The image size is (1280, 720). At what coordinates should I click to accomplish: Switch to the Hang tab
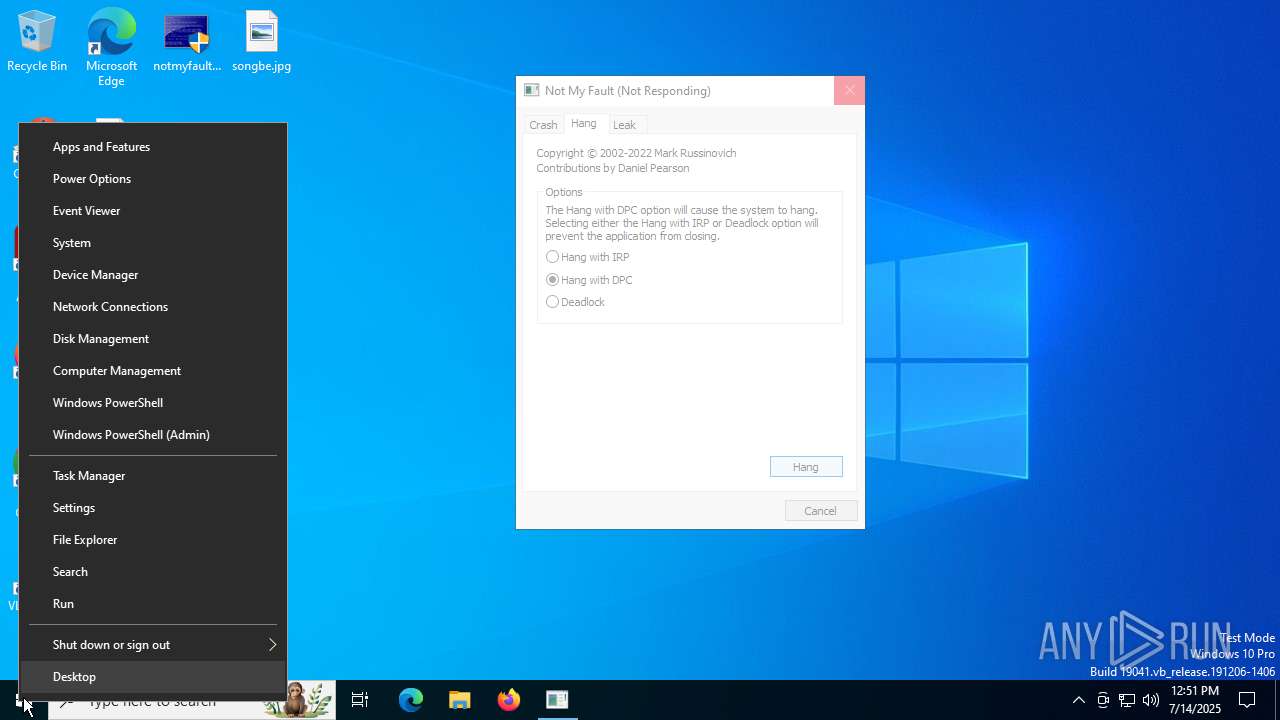584,123
